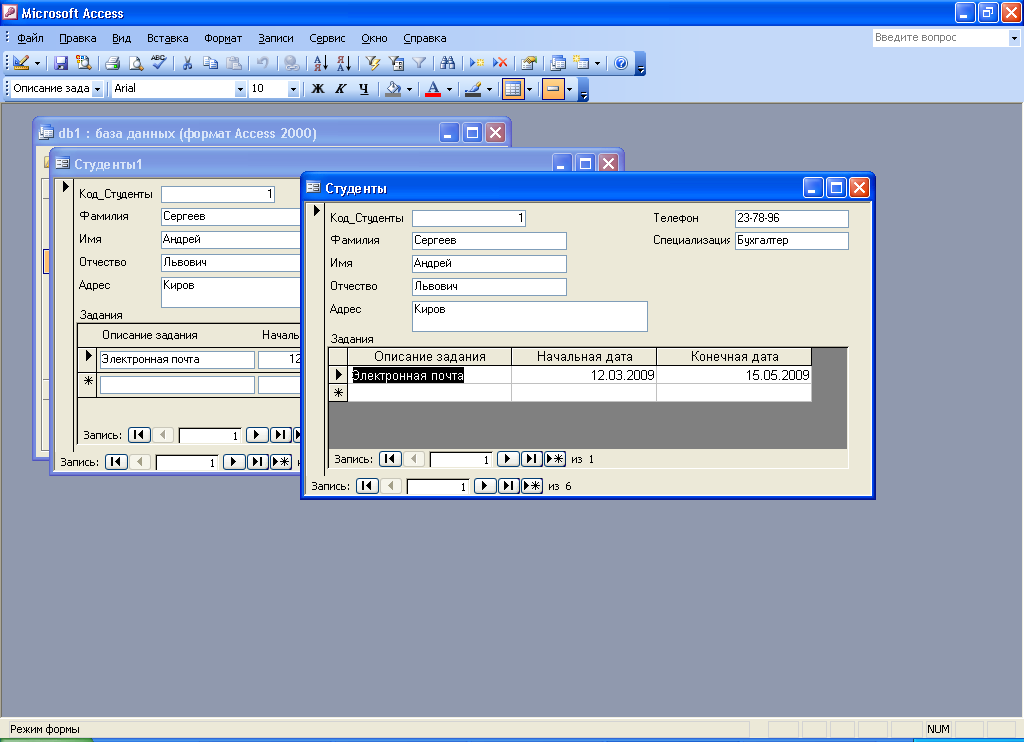Sort records ascending А-Я

[321, 63]
